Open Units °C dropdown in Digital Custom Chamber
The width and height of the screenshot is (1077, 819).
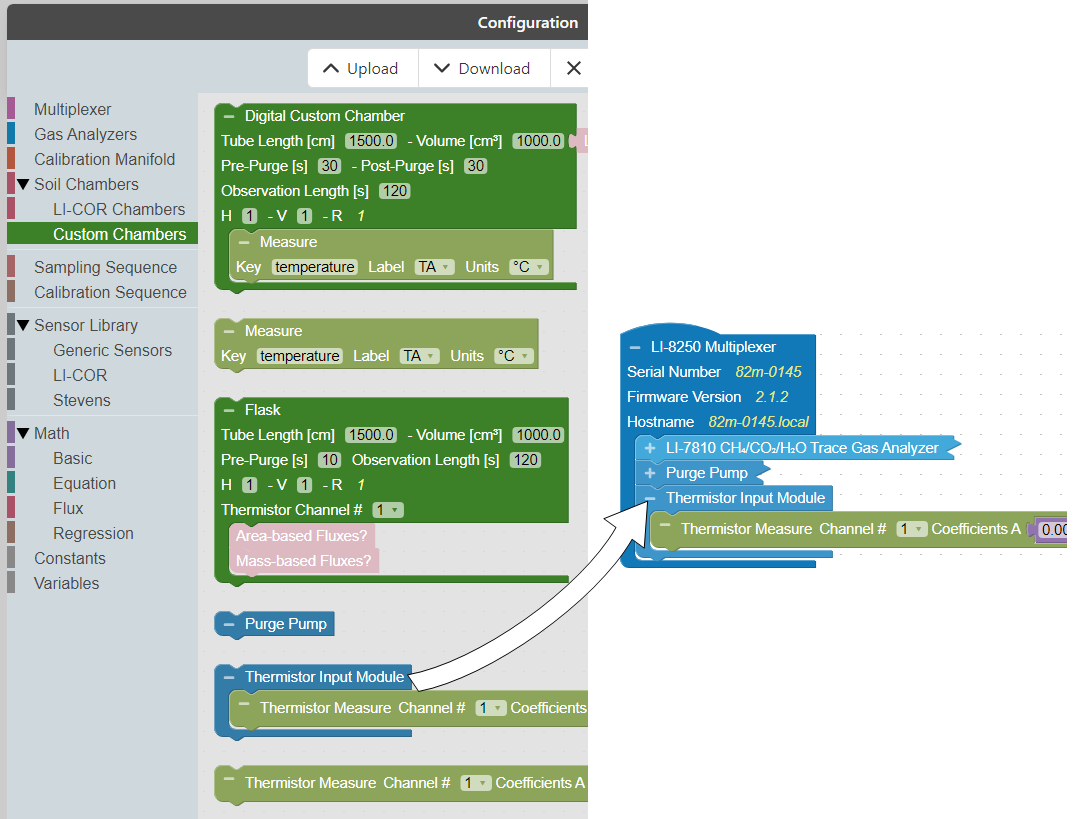pyautogui.click(x=528, y=267)
